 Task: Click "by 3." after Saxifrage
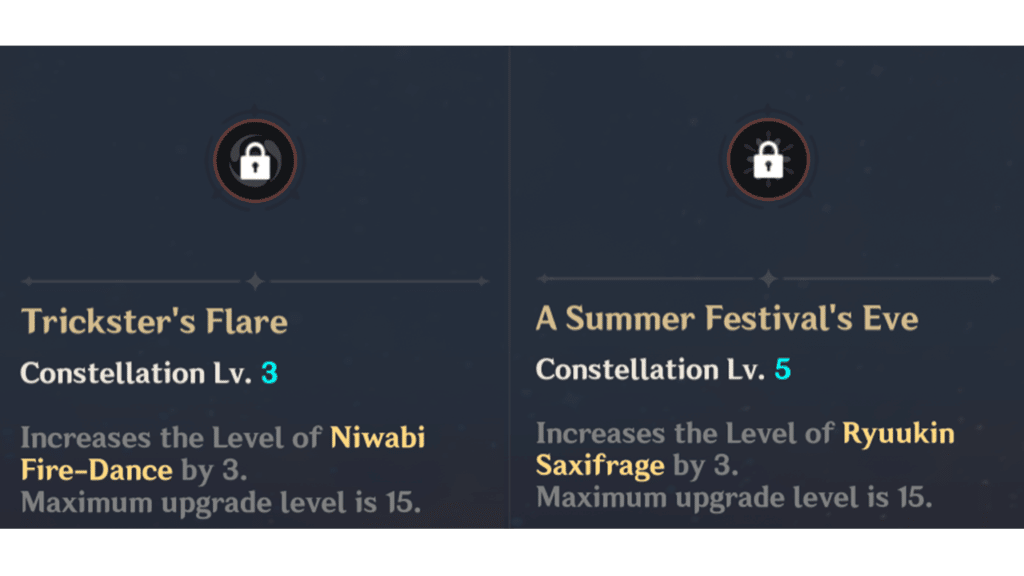706,466
